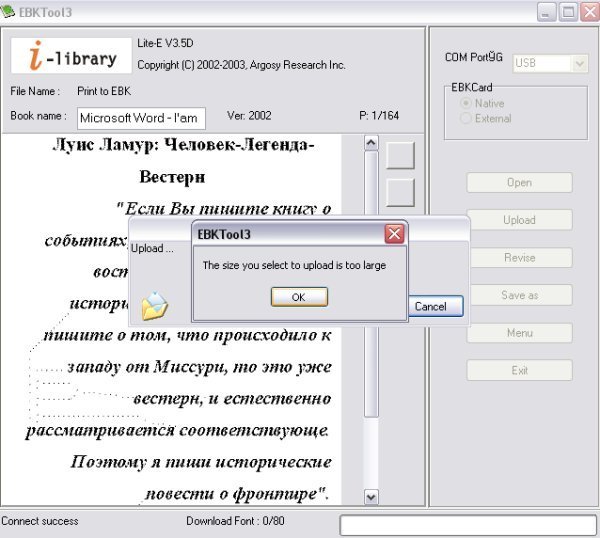Click the 'Print to EBK' file name text
This screenshot has height=538, width=600.
tap(104, 91)
